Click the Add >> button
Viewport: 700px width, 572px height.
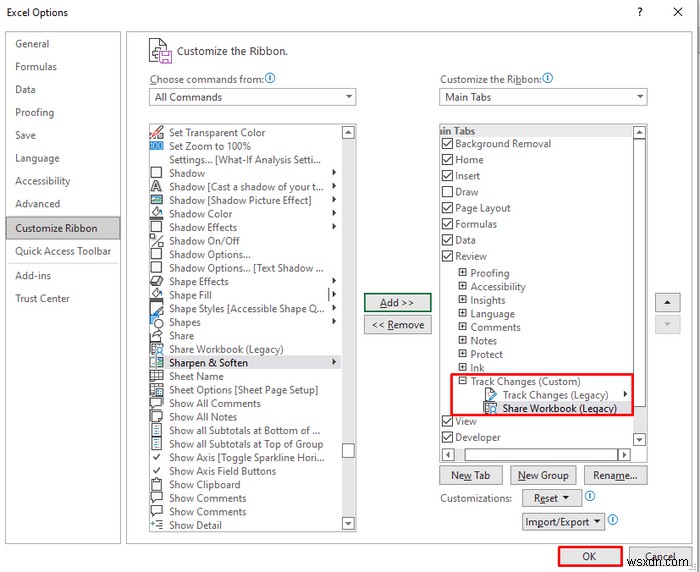(397, 302)
